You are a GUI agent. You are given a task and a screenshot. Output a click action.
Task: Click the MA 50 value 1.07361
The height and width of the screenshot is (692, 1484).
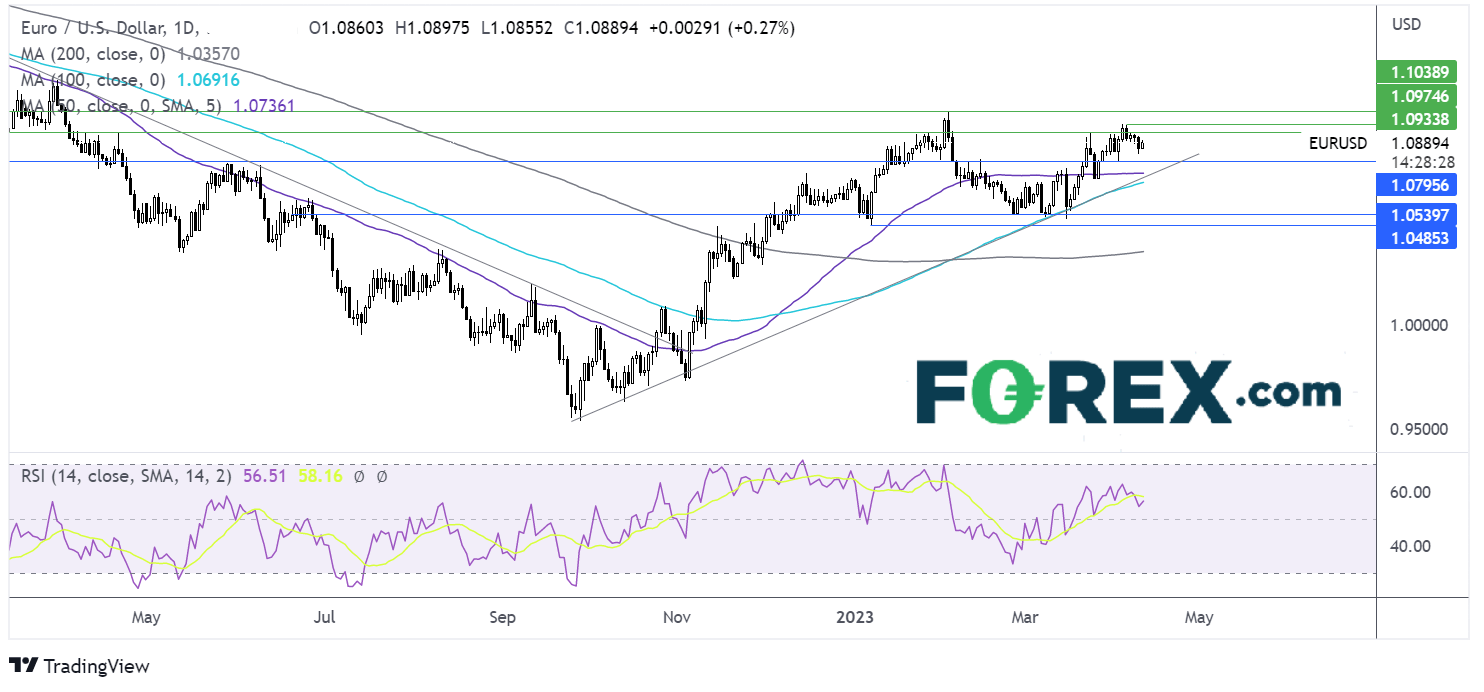point(264,105)
